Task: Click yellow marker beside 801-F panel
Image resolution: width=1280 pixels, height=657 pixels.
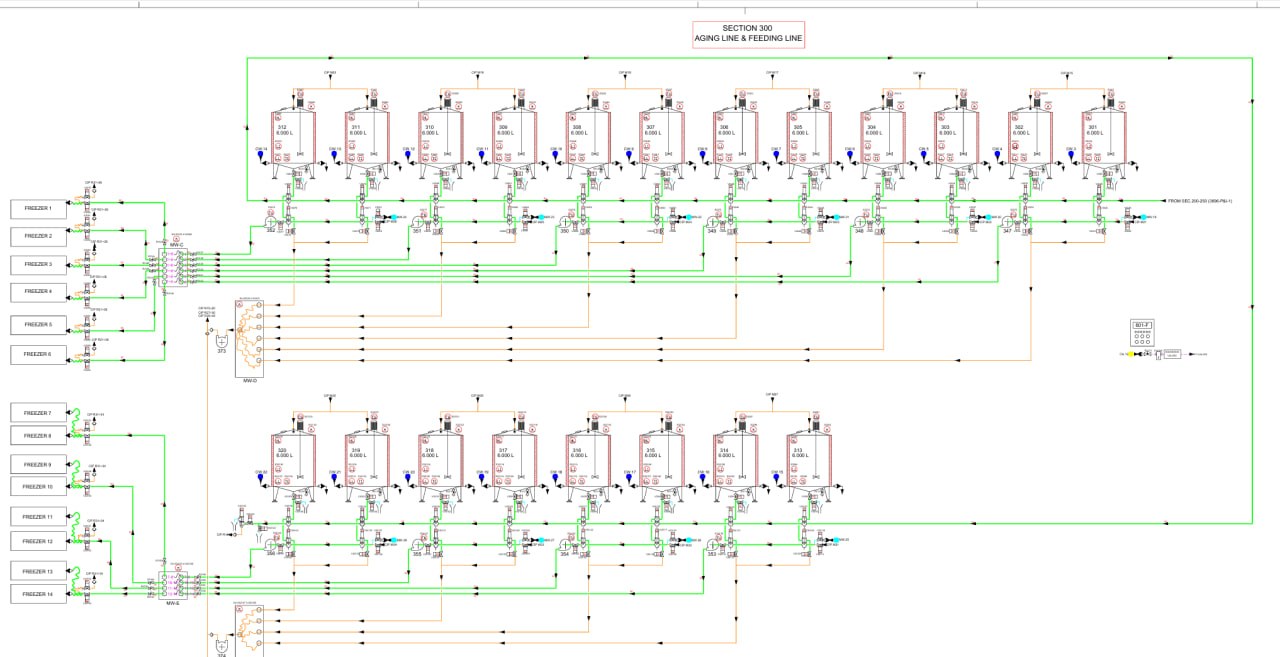Action: [x=1131, y=354]
